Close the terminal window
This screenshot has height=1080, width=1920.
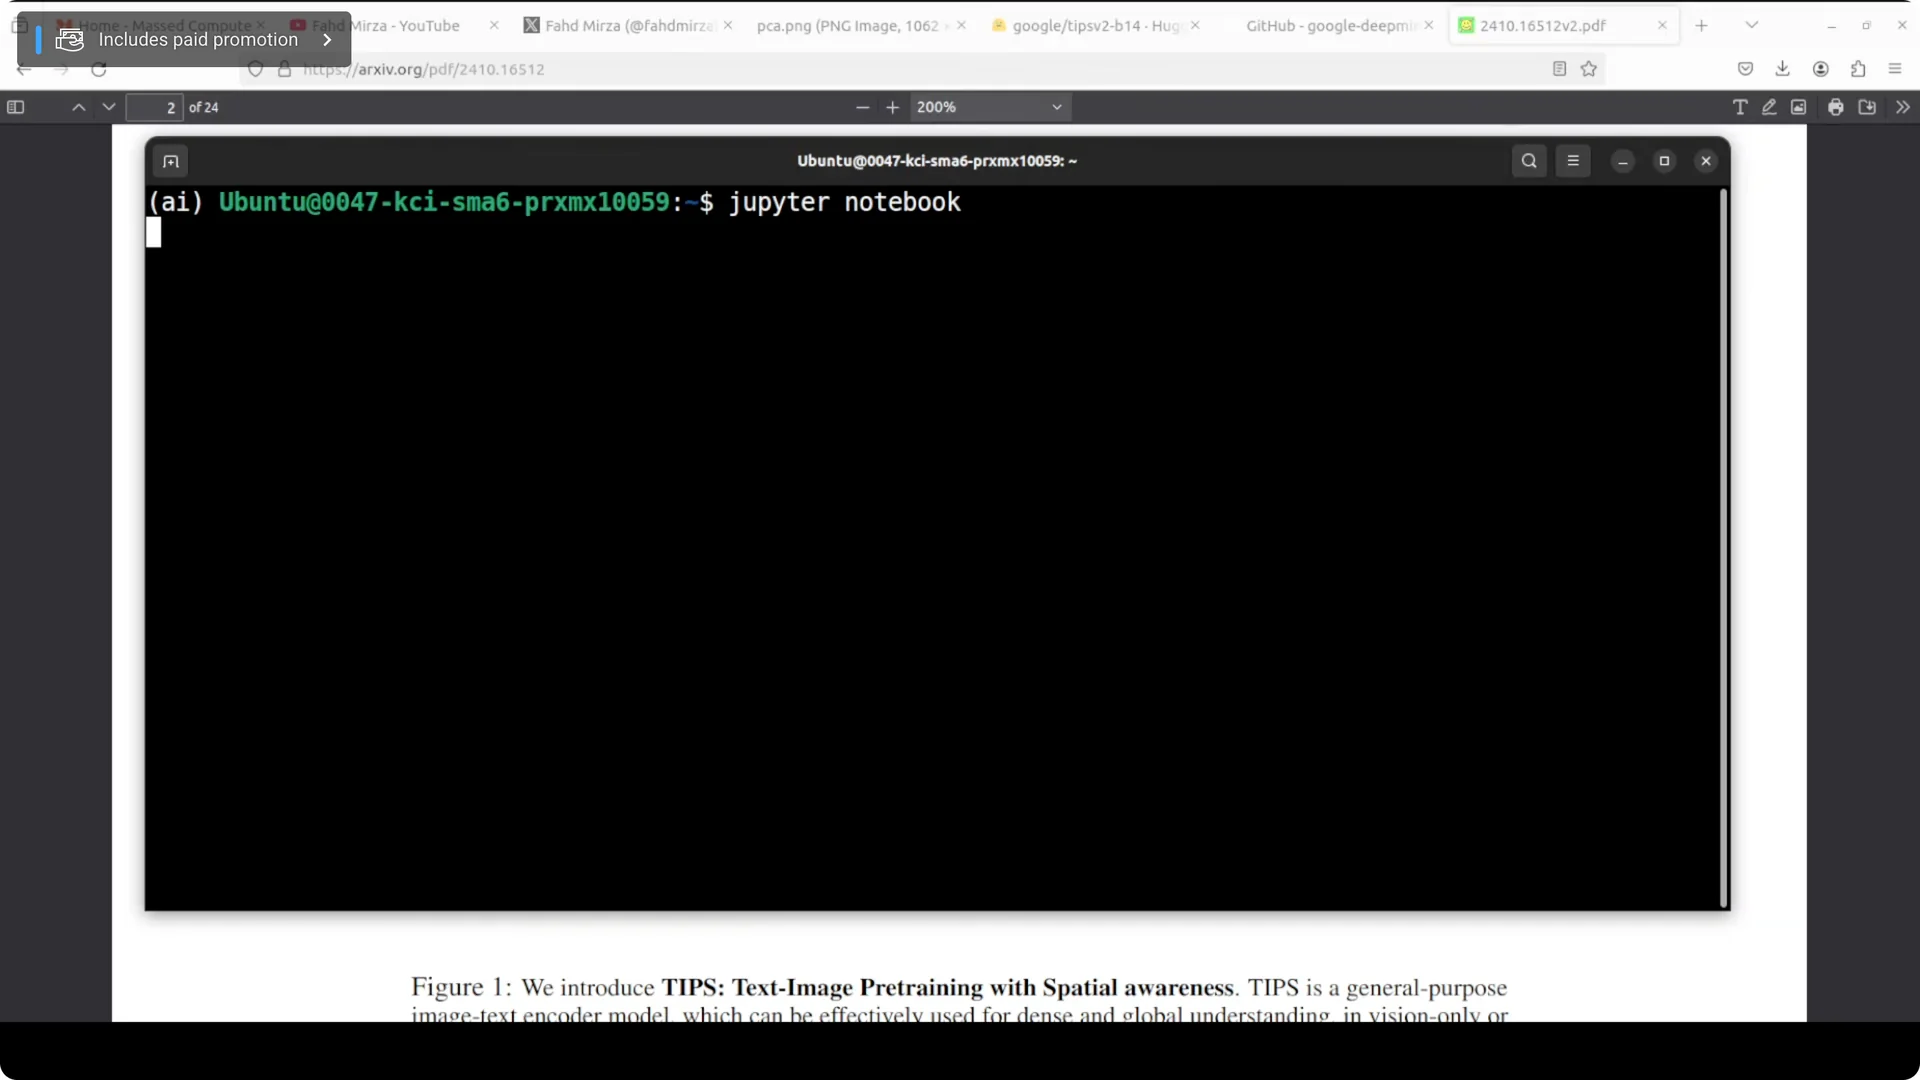(x=1707, y=161)
